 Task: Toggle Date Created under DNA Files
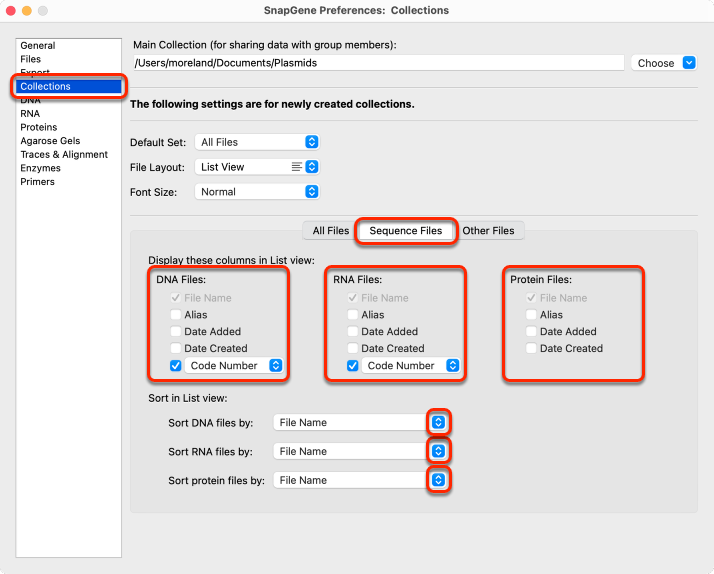(175, 348)
